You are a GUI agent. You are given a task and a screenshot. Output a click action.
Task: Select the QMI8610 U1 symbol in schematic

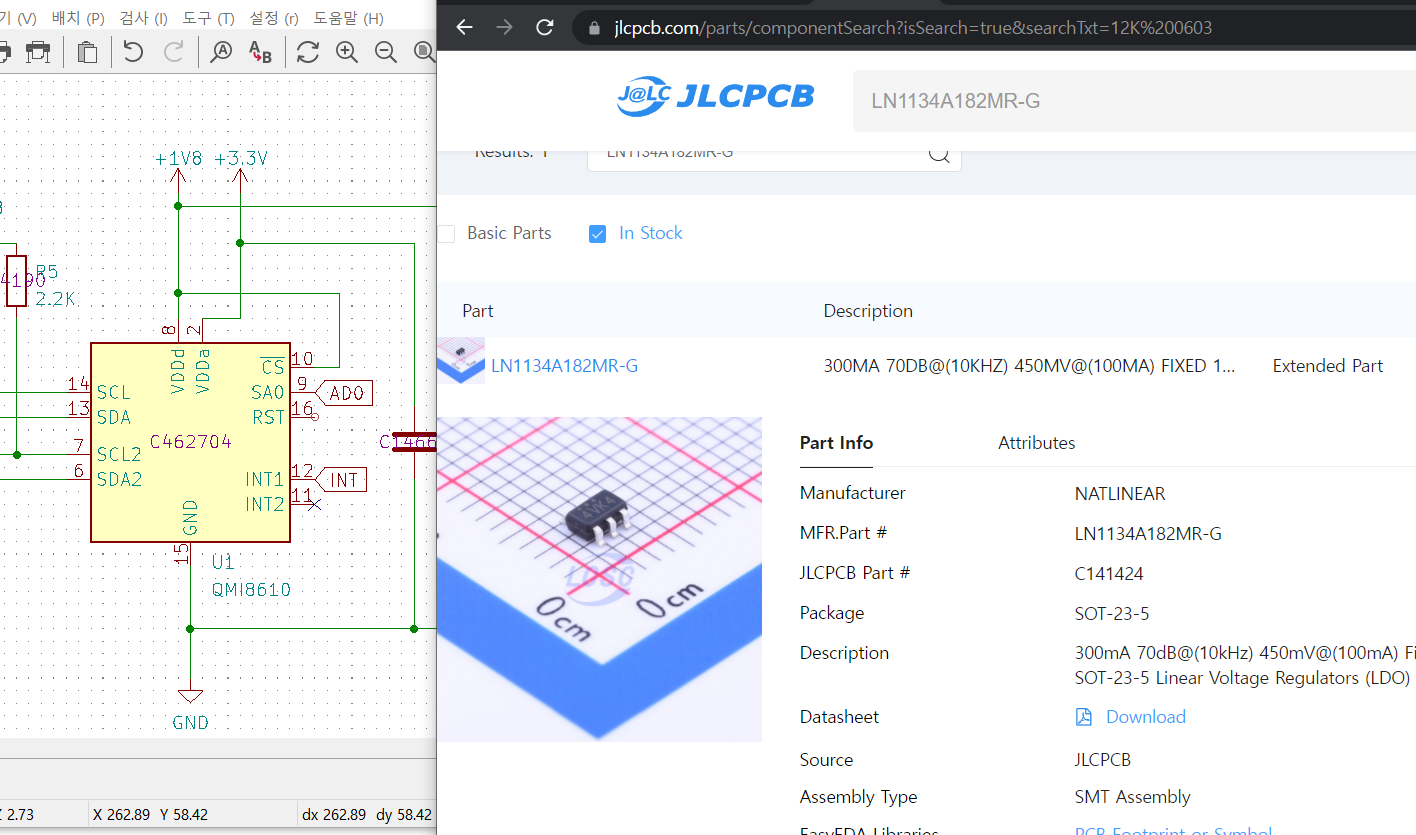pyautogui.click(x=190, y=443)
